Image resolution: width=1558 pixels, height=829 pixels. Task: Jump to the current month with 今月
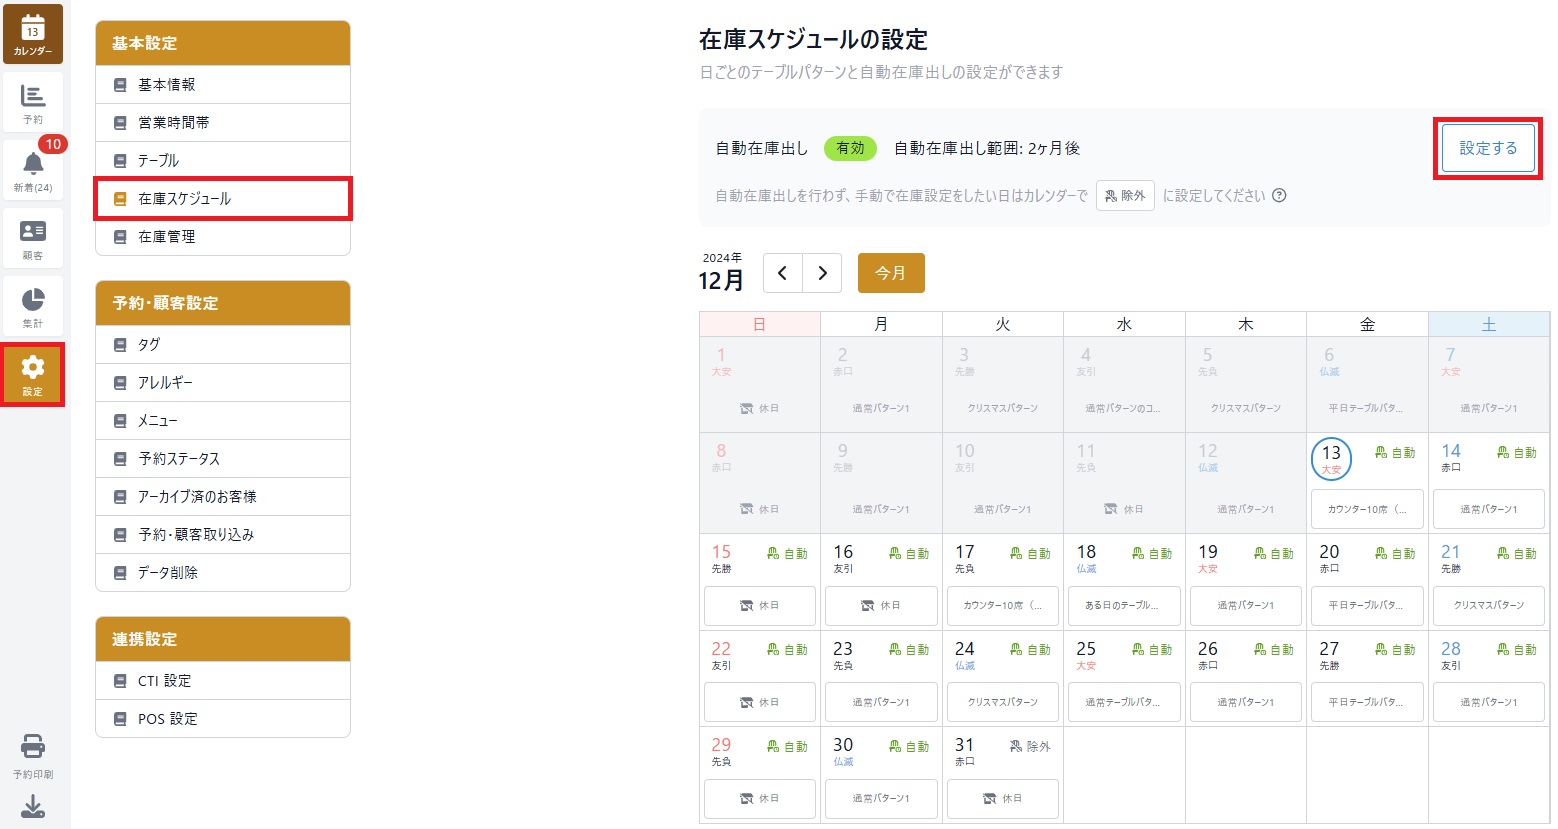click(x=890, y=273)
